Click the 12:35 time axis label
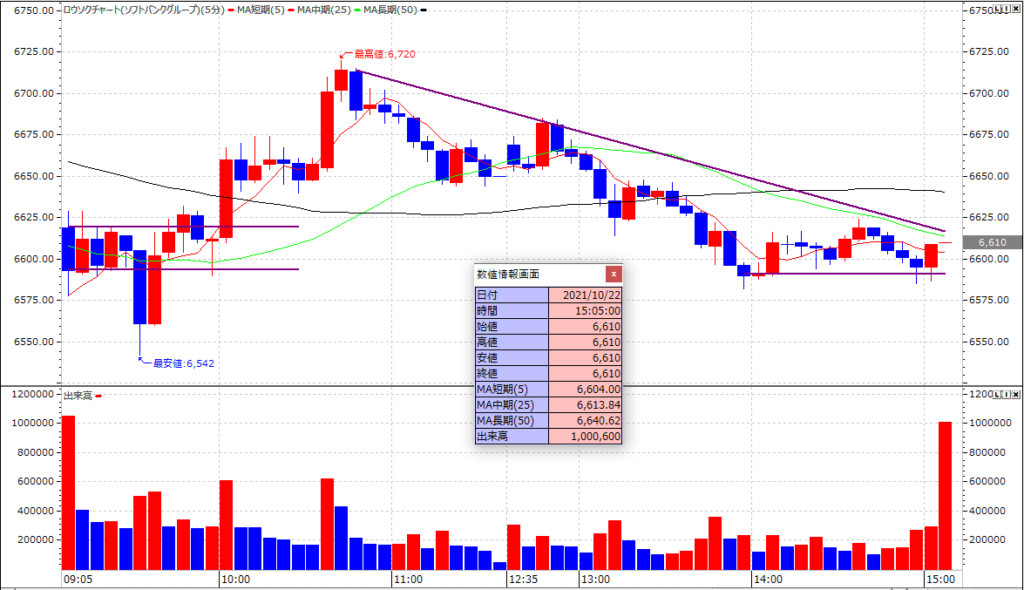The width and height of the screenshot is (1024, 590). pos(523,580)
